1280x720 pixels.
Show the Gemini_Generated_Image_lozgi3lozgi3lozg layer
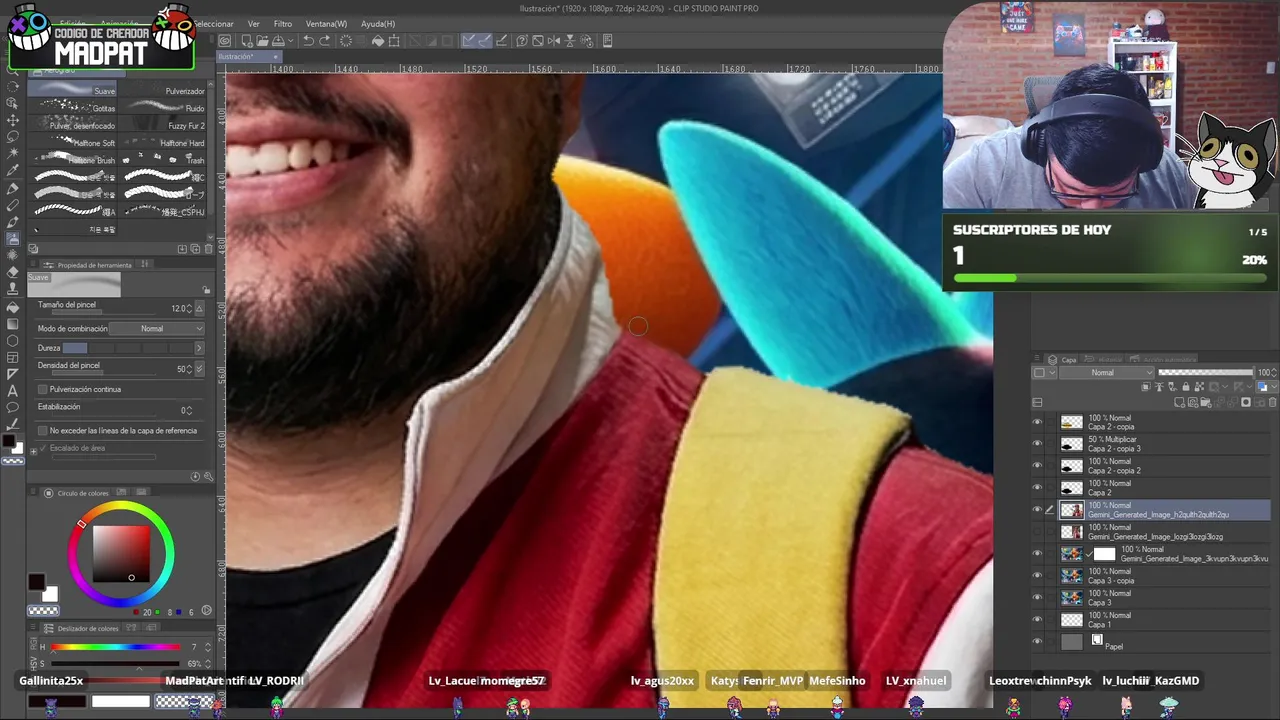pos(1037,532)
